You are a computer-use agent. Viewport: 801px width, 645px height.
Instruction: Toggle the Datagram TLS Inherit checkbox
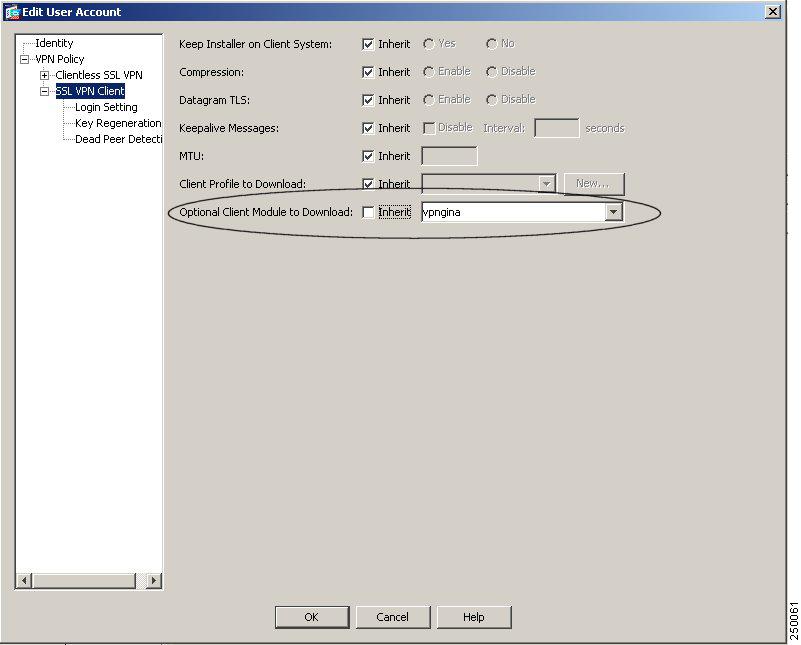(368, 100)
